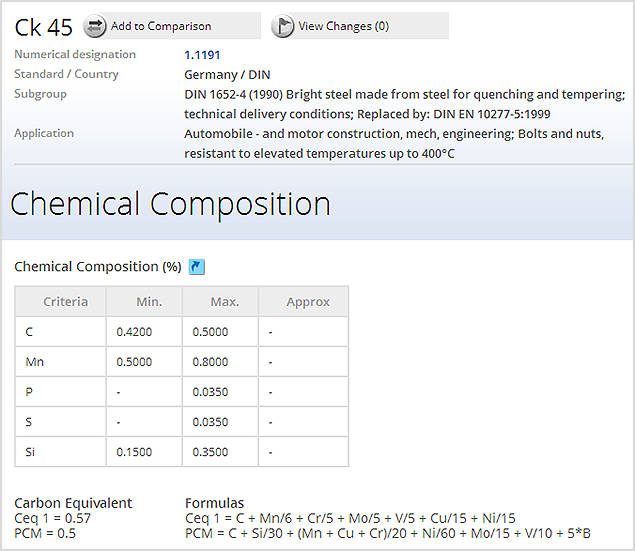Click the Standard / Country field label
Image resolution: width=635 pixels, height=551 pixels.
pos(66,74)
